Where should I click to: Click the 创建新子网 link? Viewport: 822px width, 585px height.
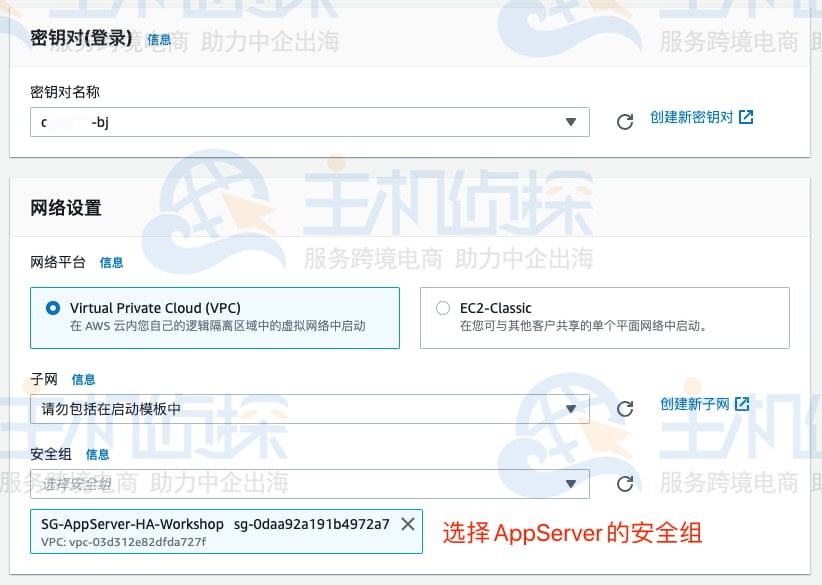pyautogui.click(x=695, y=404)
